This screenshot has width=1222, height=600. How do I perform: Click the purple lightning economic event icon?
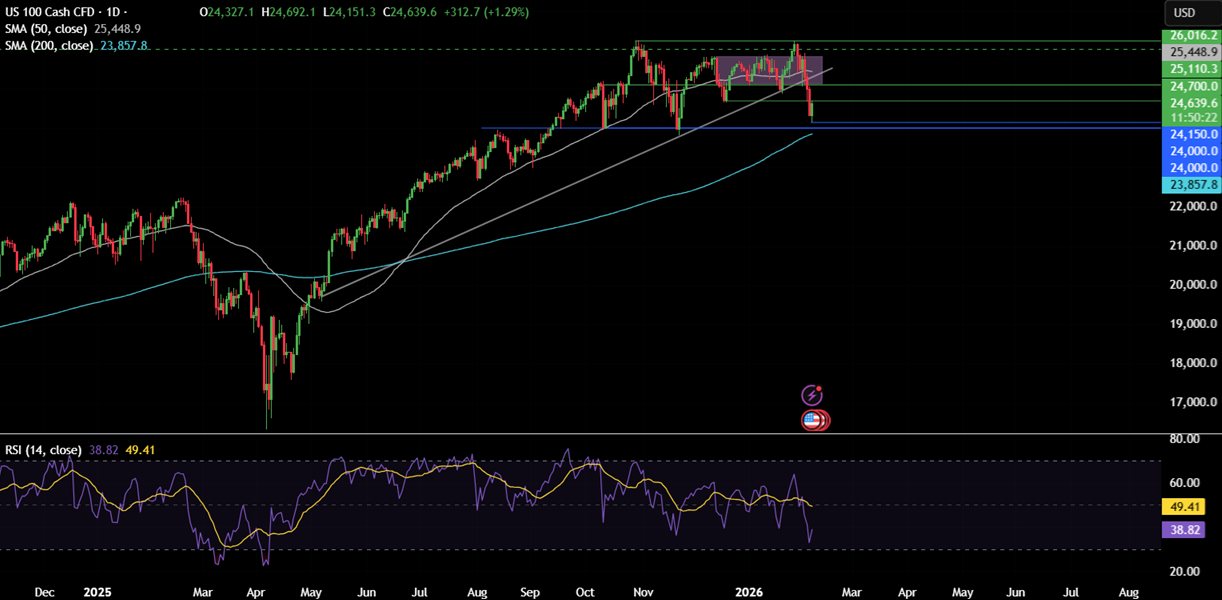(813, 394)
